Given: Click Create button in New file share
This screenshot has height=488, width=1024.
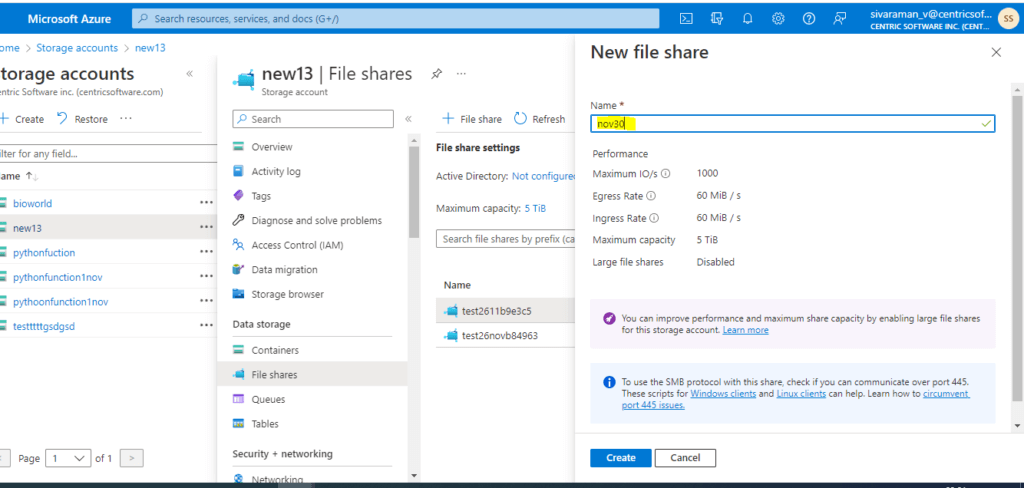Looking at the screenshot, I should click(621, 458).
